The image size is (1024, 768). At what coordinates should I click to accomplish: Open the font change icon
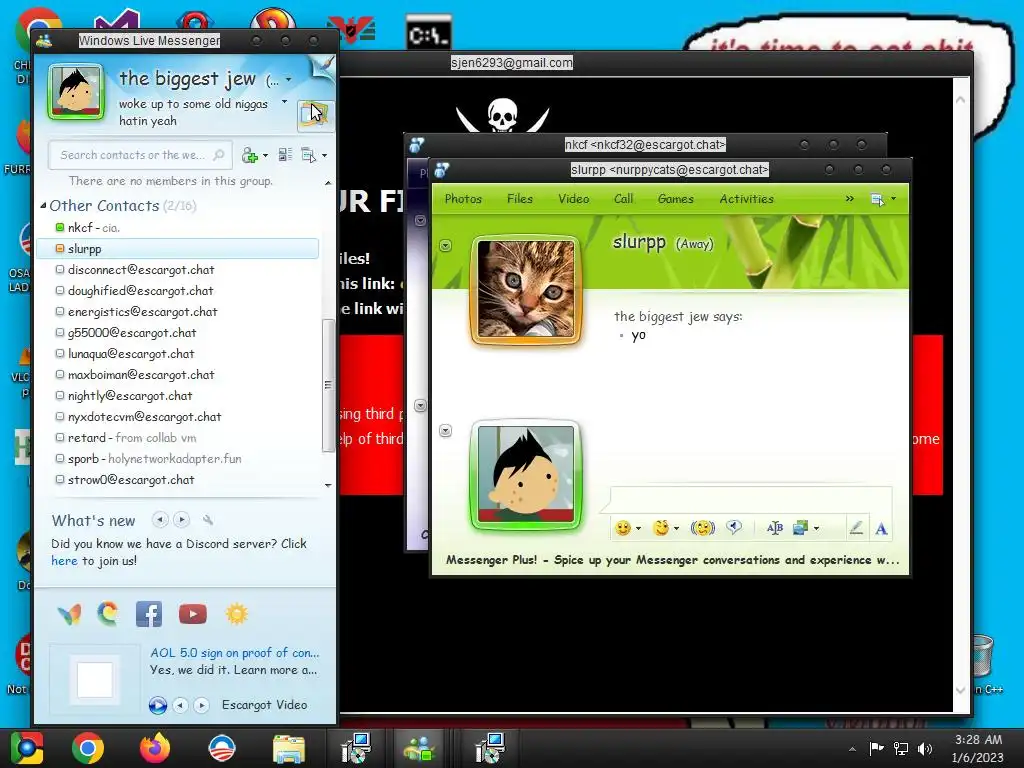coord(775,528)
